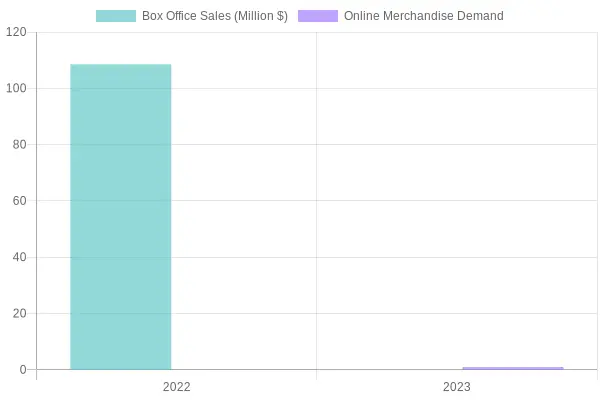Image resolution: width=600 pixels, height=400 pixels.
Task: Click the purple Online Merchandise Demand swatch
Action: coord(318,16)
